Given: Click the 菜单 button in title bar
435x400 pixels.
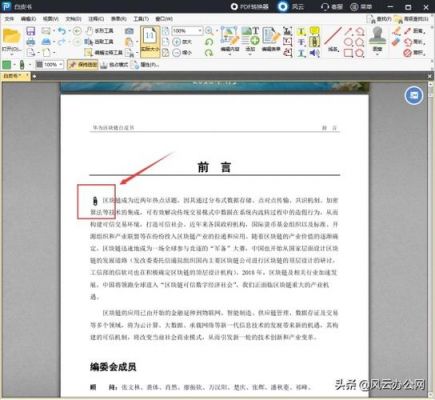Looking at the screenshot, I should click(361, 6).
